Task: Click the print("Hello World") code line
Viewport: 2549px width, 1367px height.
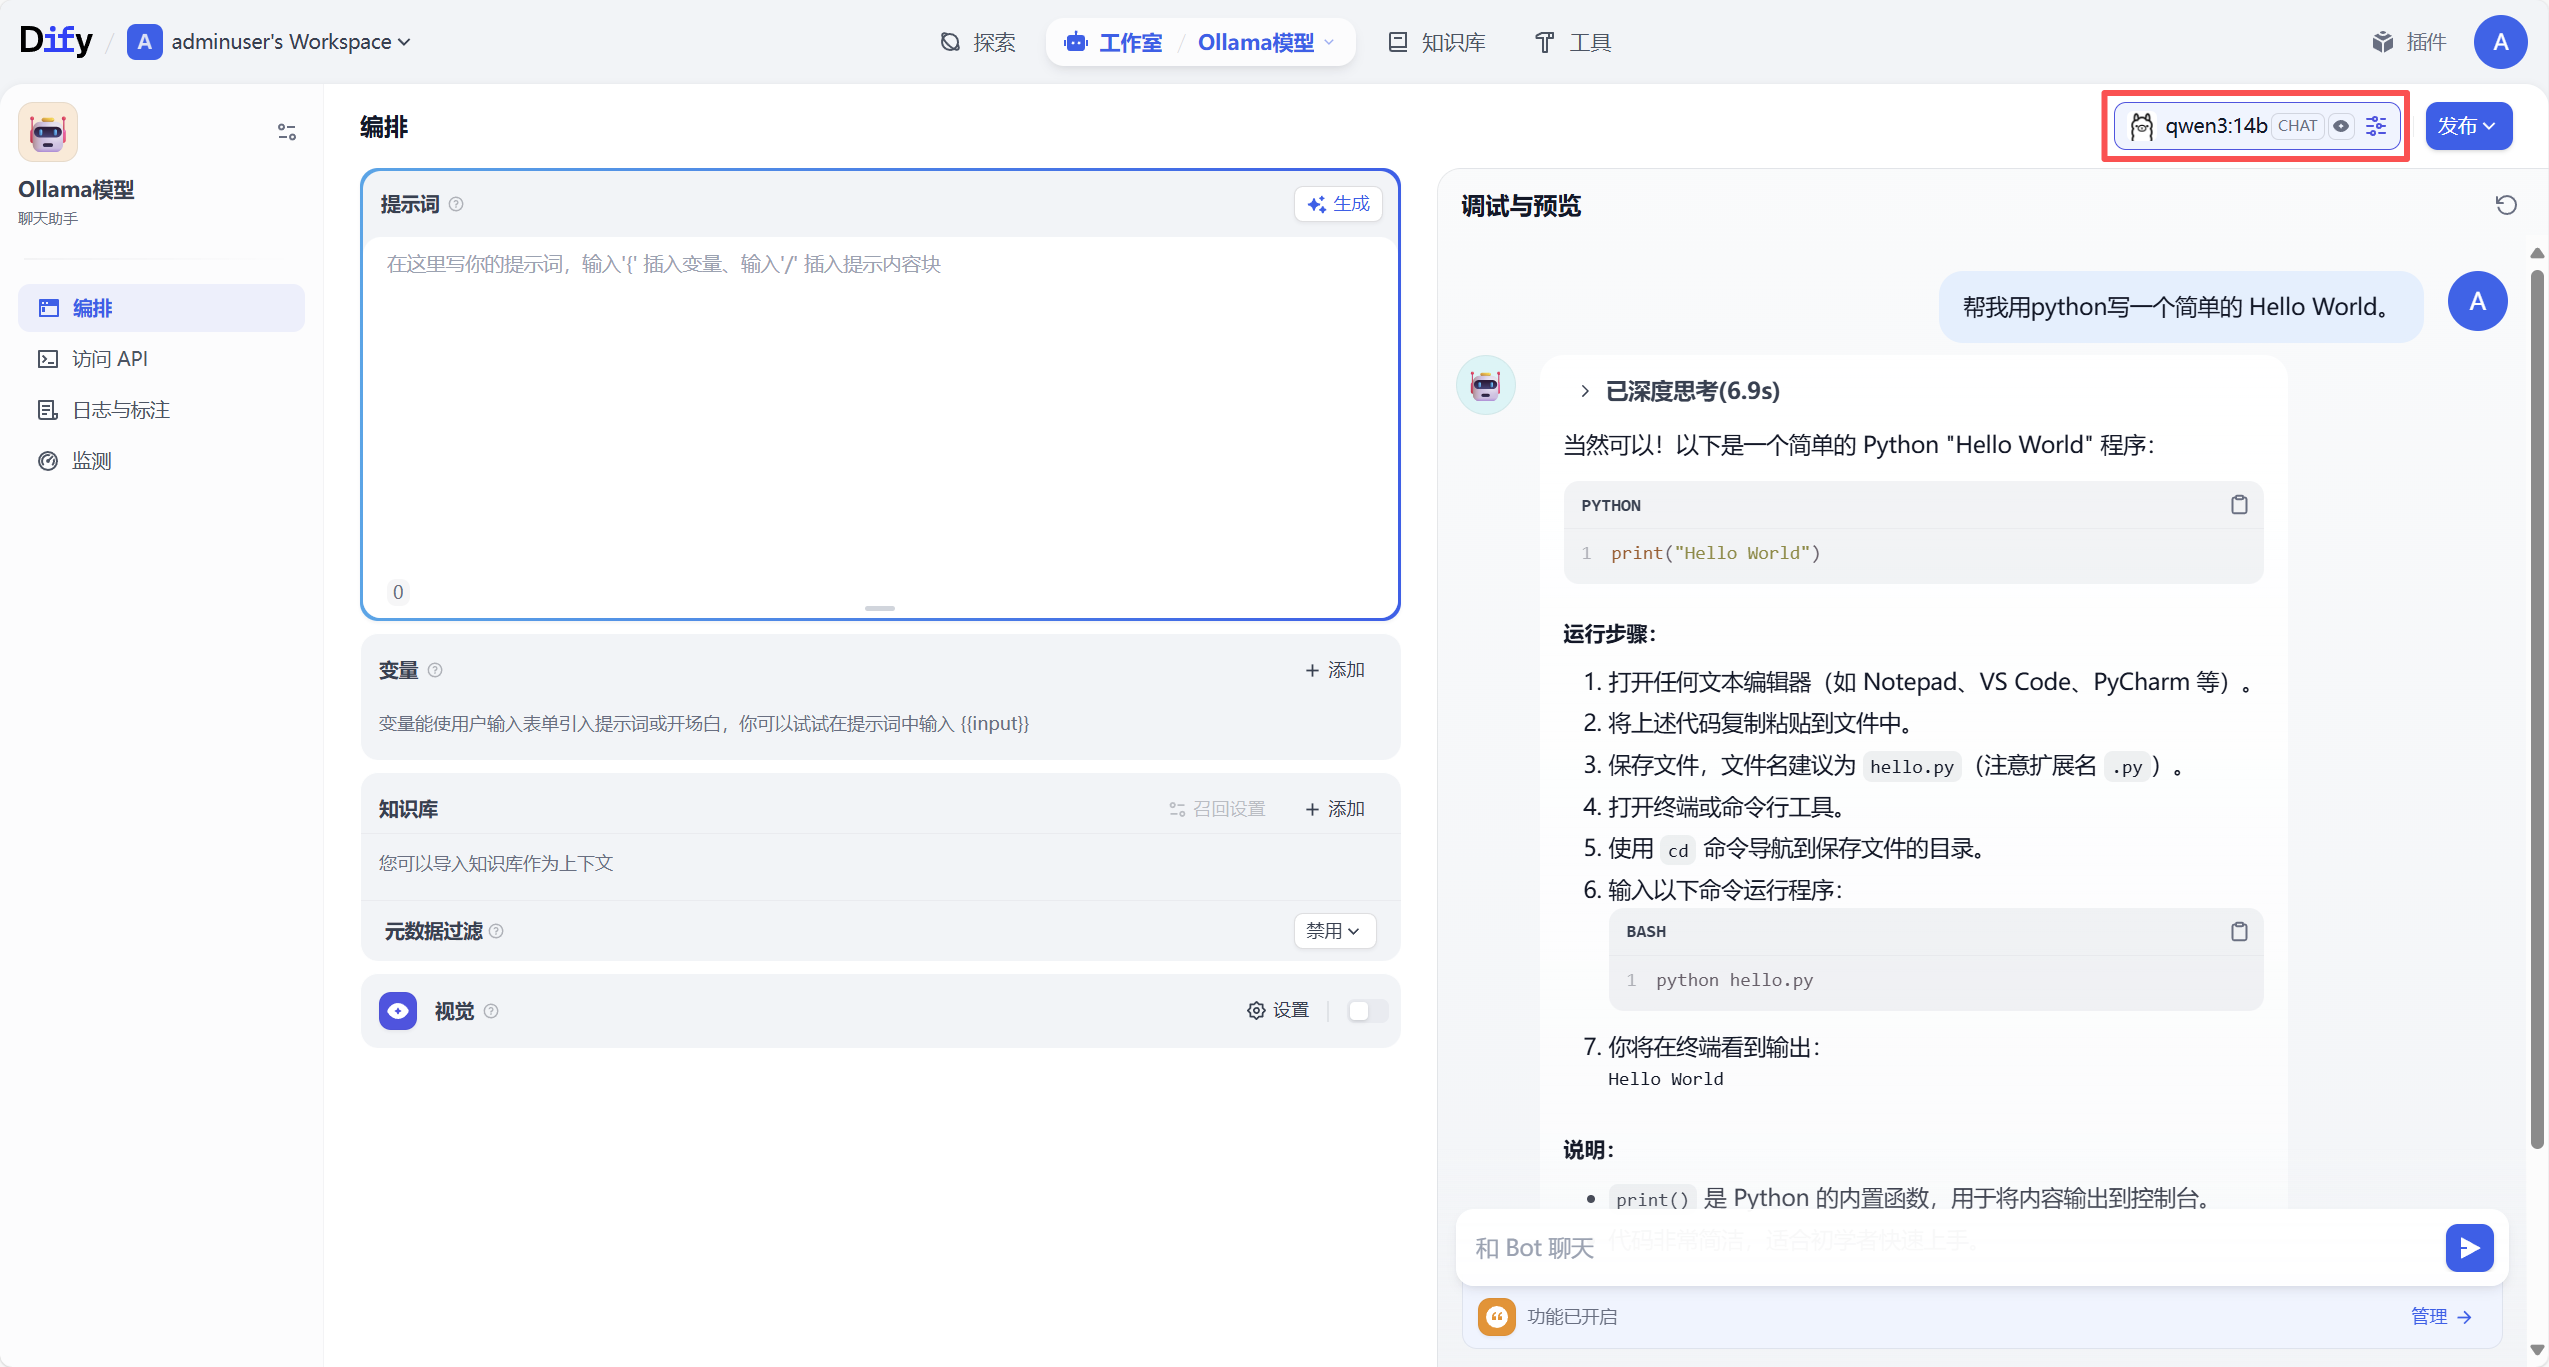Action: (1715, 553)
